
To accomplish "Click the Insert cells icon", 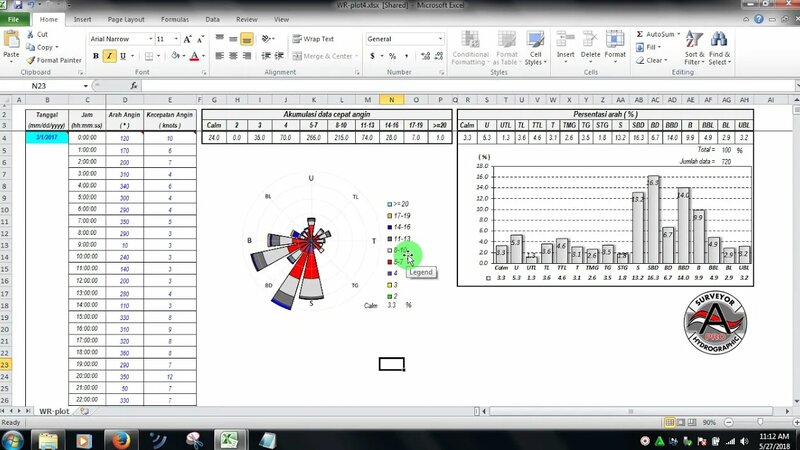I will [565, 40].
